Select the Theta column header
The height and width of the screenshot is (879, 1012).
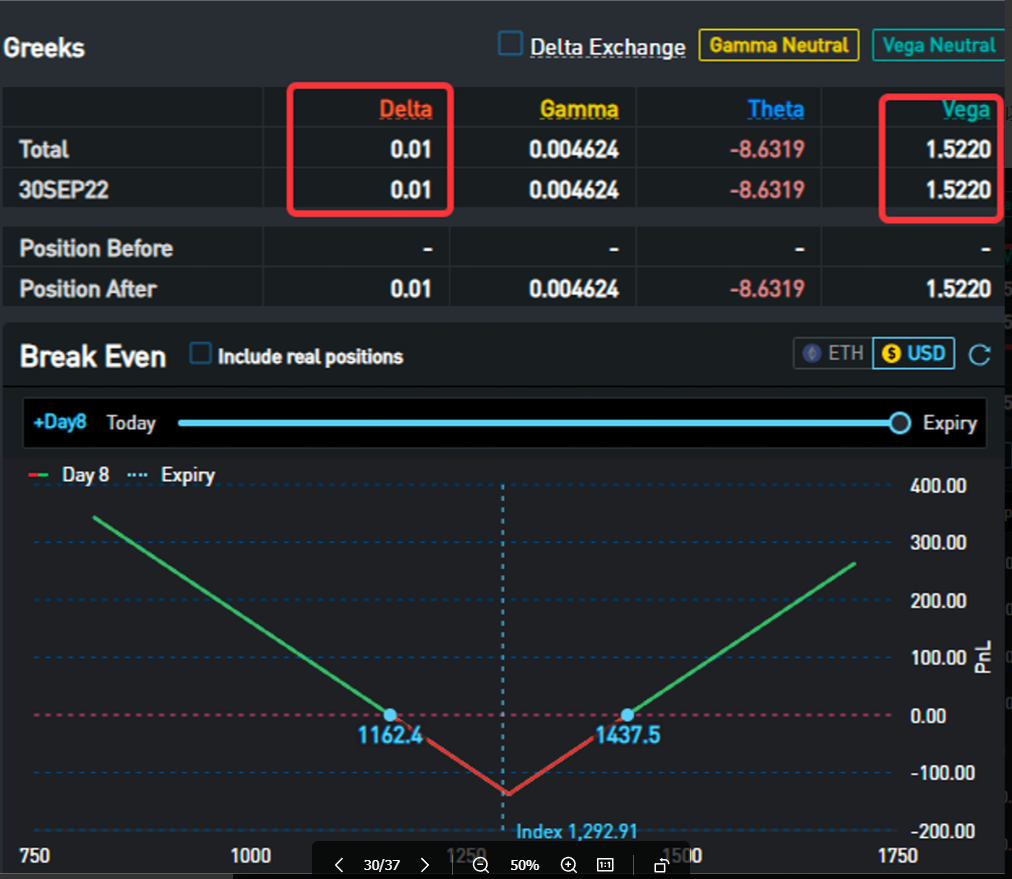(775, 109)
